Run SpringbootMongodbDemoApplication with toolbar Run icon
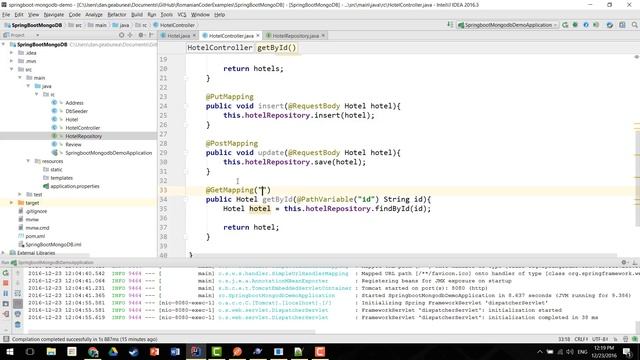The height and width of the screenshot is (360, 640). coord(565,25)
